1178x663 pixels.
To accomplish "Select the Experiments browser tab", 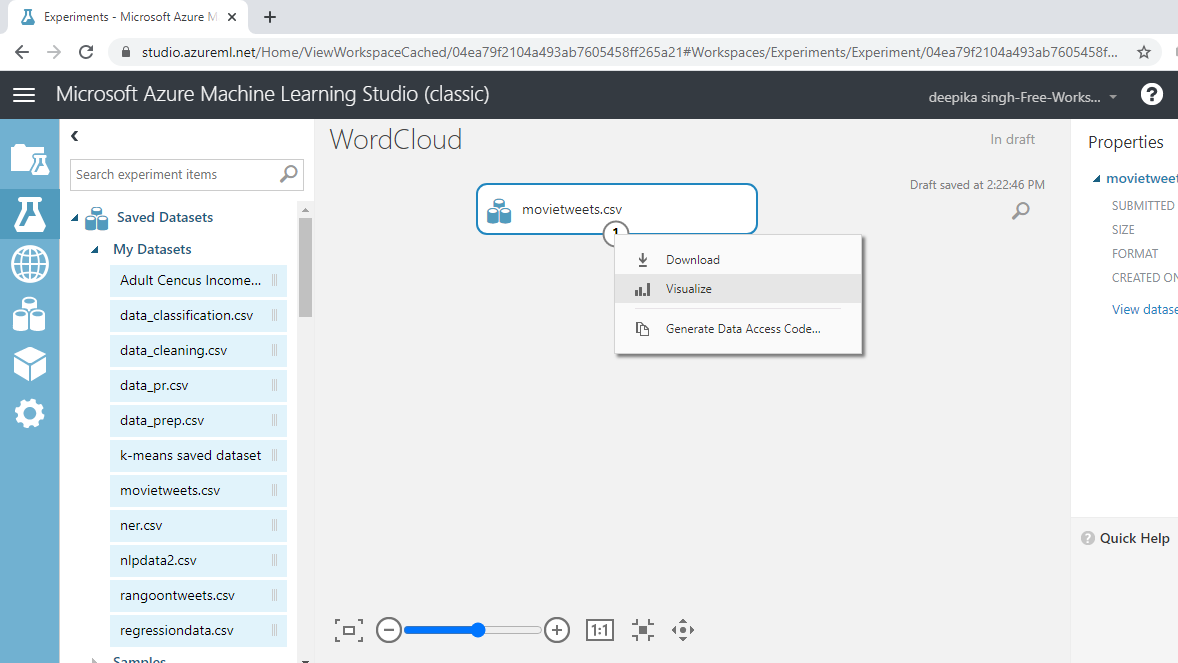I will tap(129, 17).
